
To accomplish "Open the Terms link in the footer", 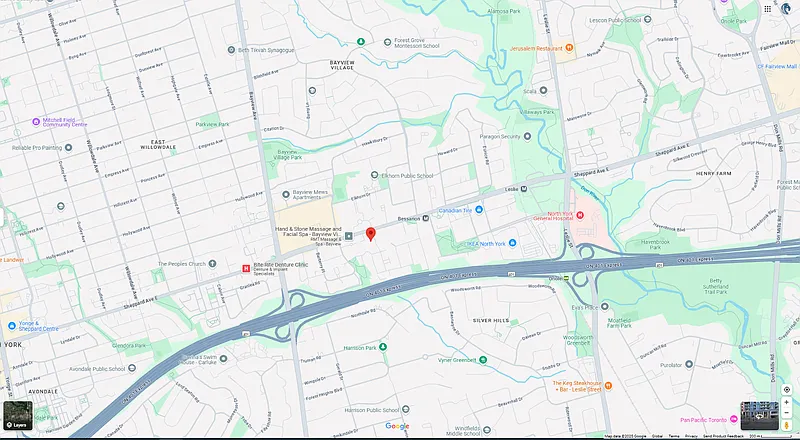I will pyautogui.click(x=674, y=436).
